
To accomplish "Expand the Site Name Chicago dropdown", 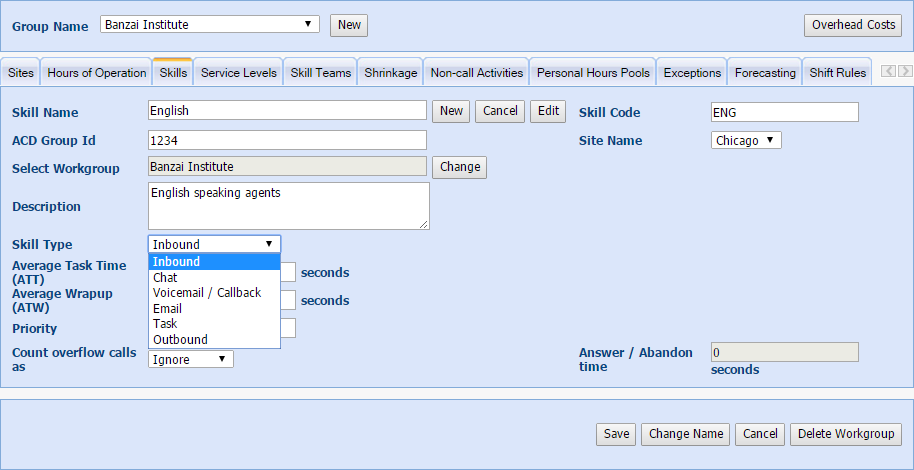I will pyautogui.click(x=746, y=140).
